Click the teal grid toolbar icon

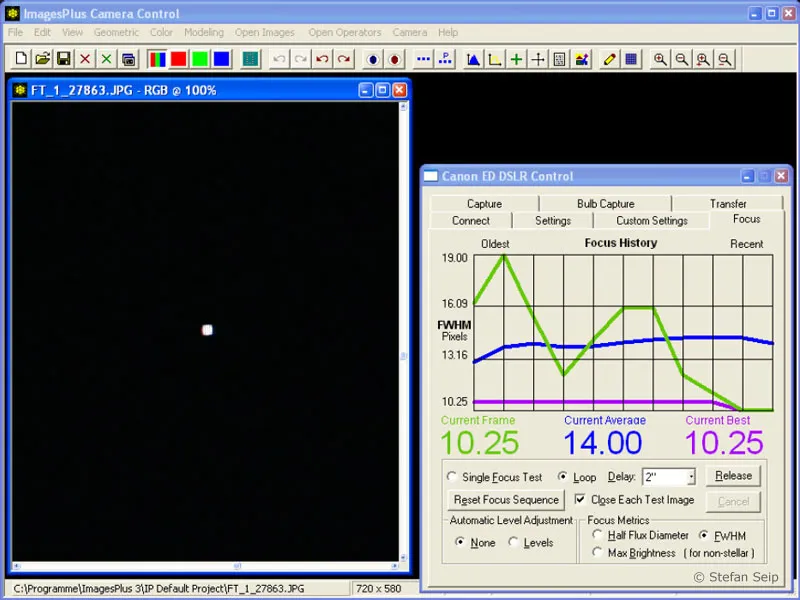[250, 59]
